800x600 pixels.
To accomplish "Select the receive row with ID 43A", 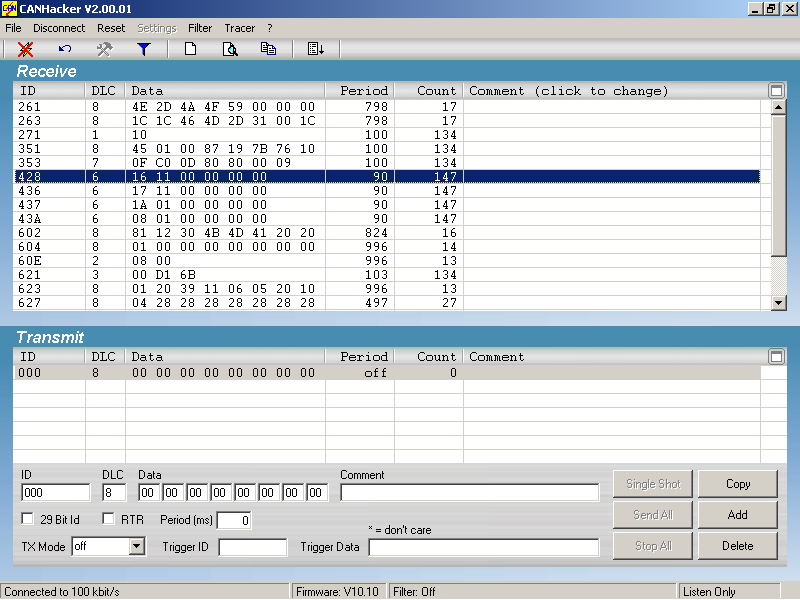I will pyautogui.click(x=387, y=219).
